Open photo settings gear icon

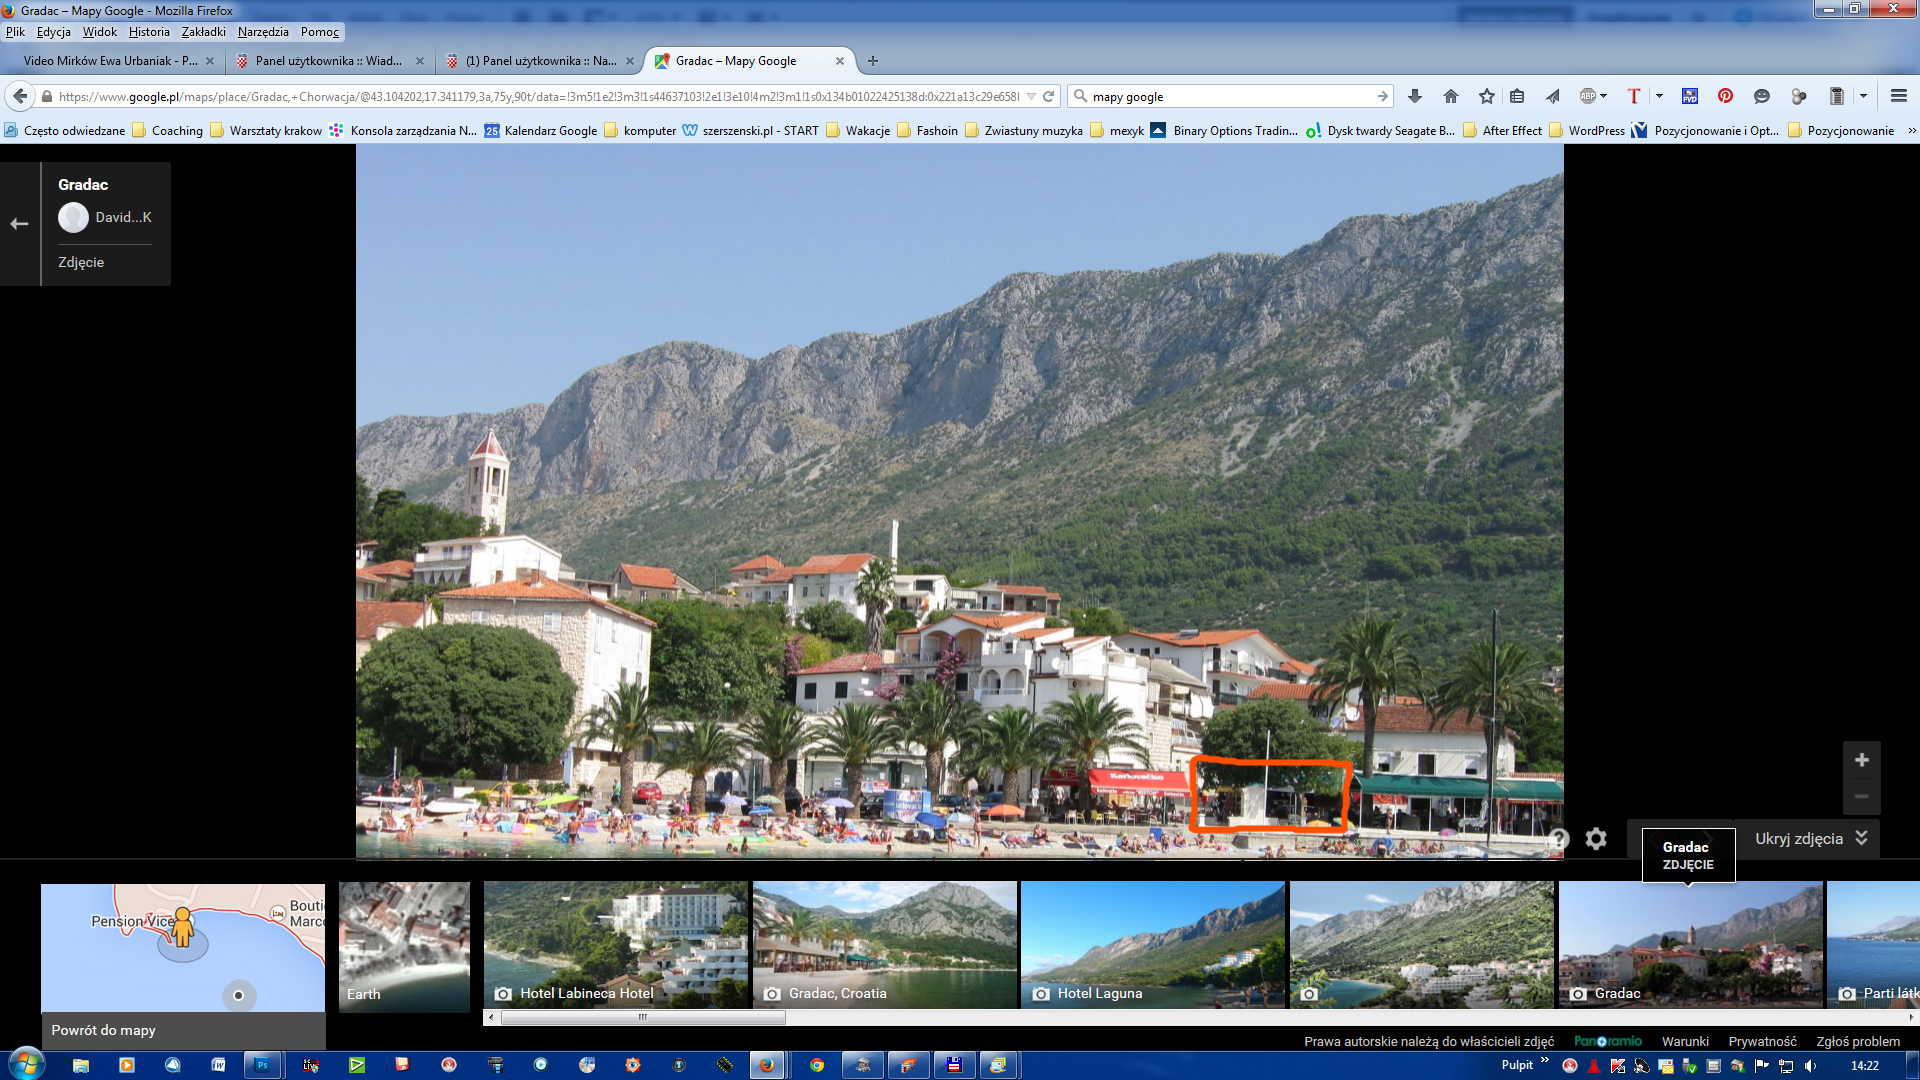point(1596,839)
